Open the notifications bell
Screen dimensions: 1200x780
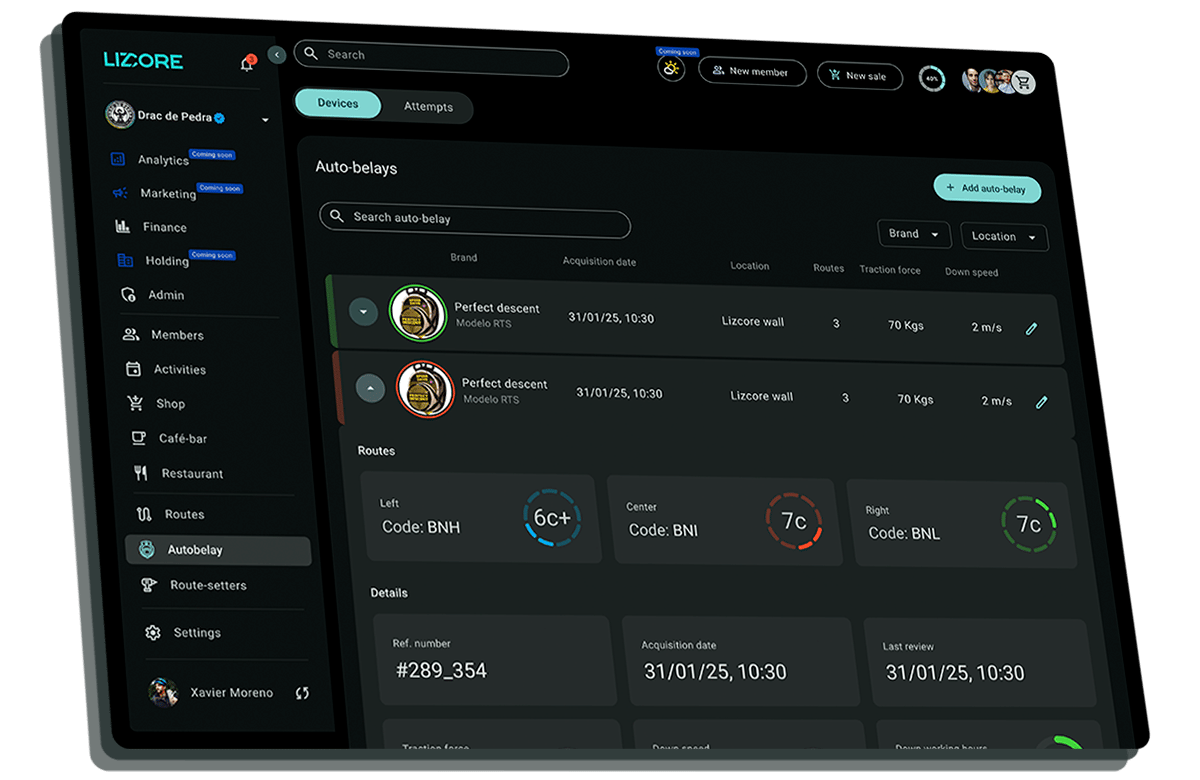(x=247, y=64)
